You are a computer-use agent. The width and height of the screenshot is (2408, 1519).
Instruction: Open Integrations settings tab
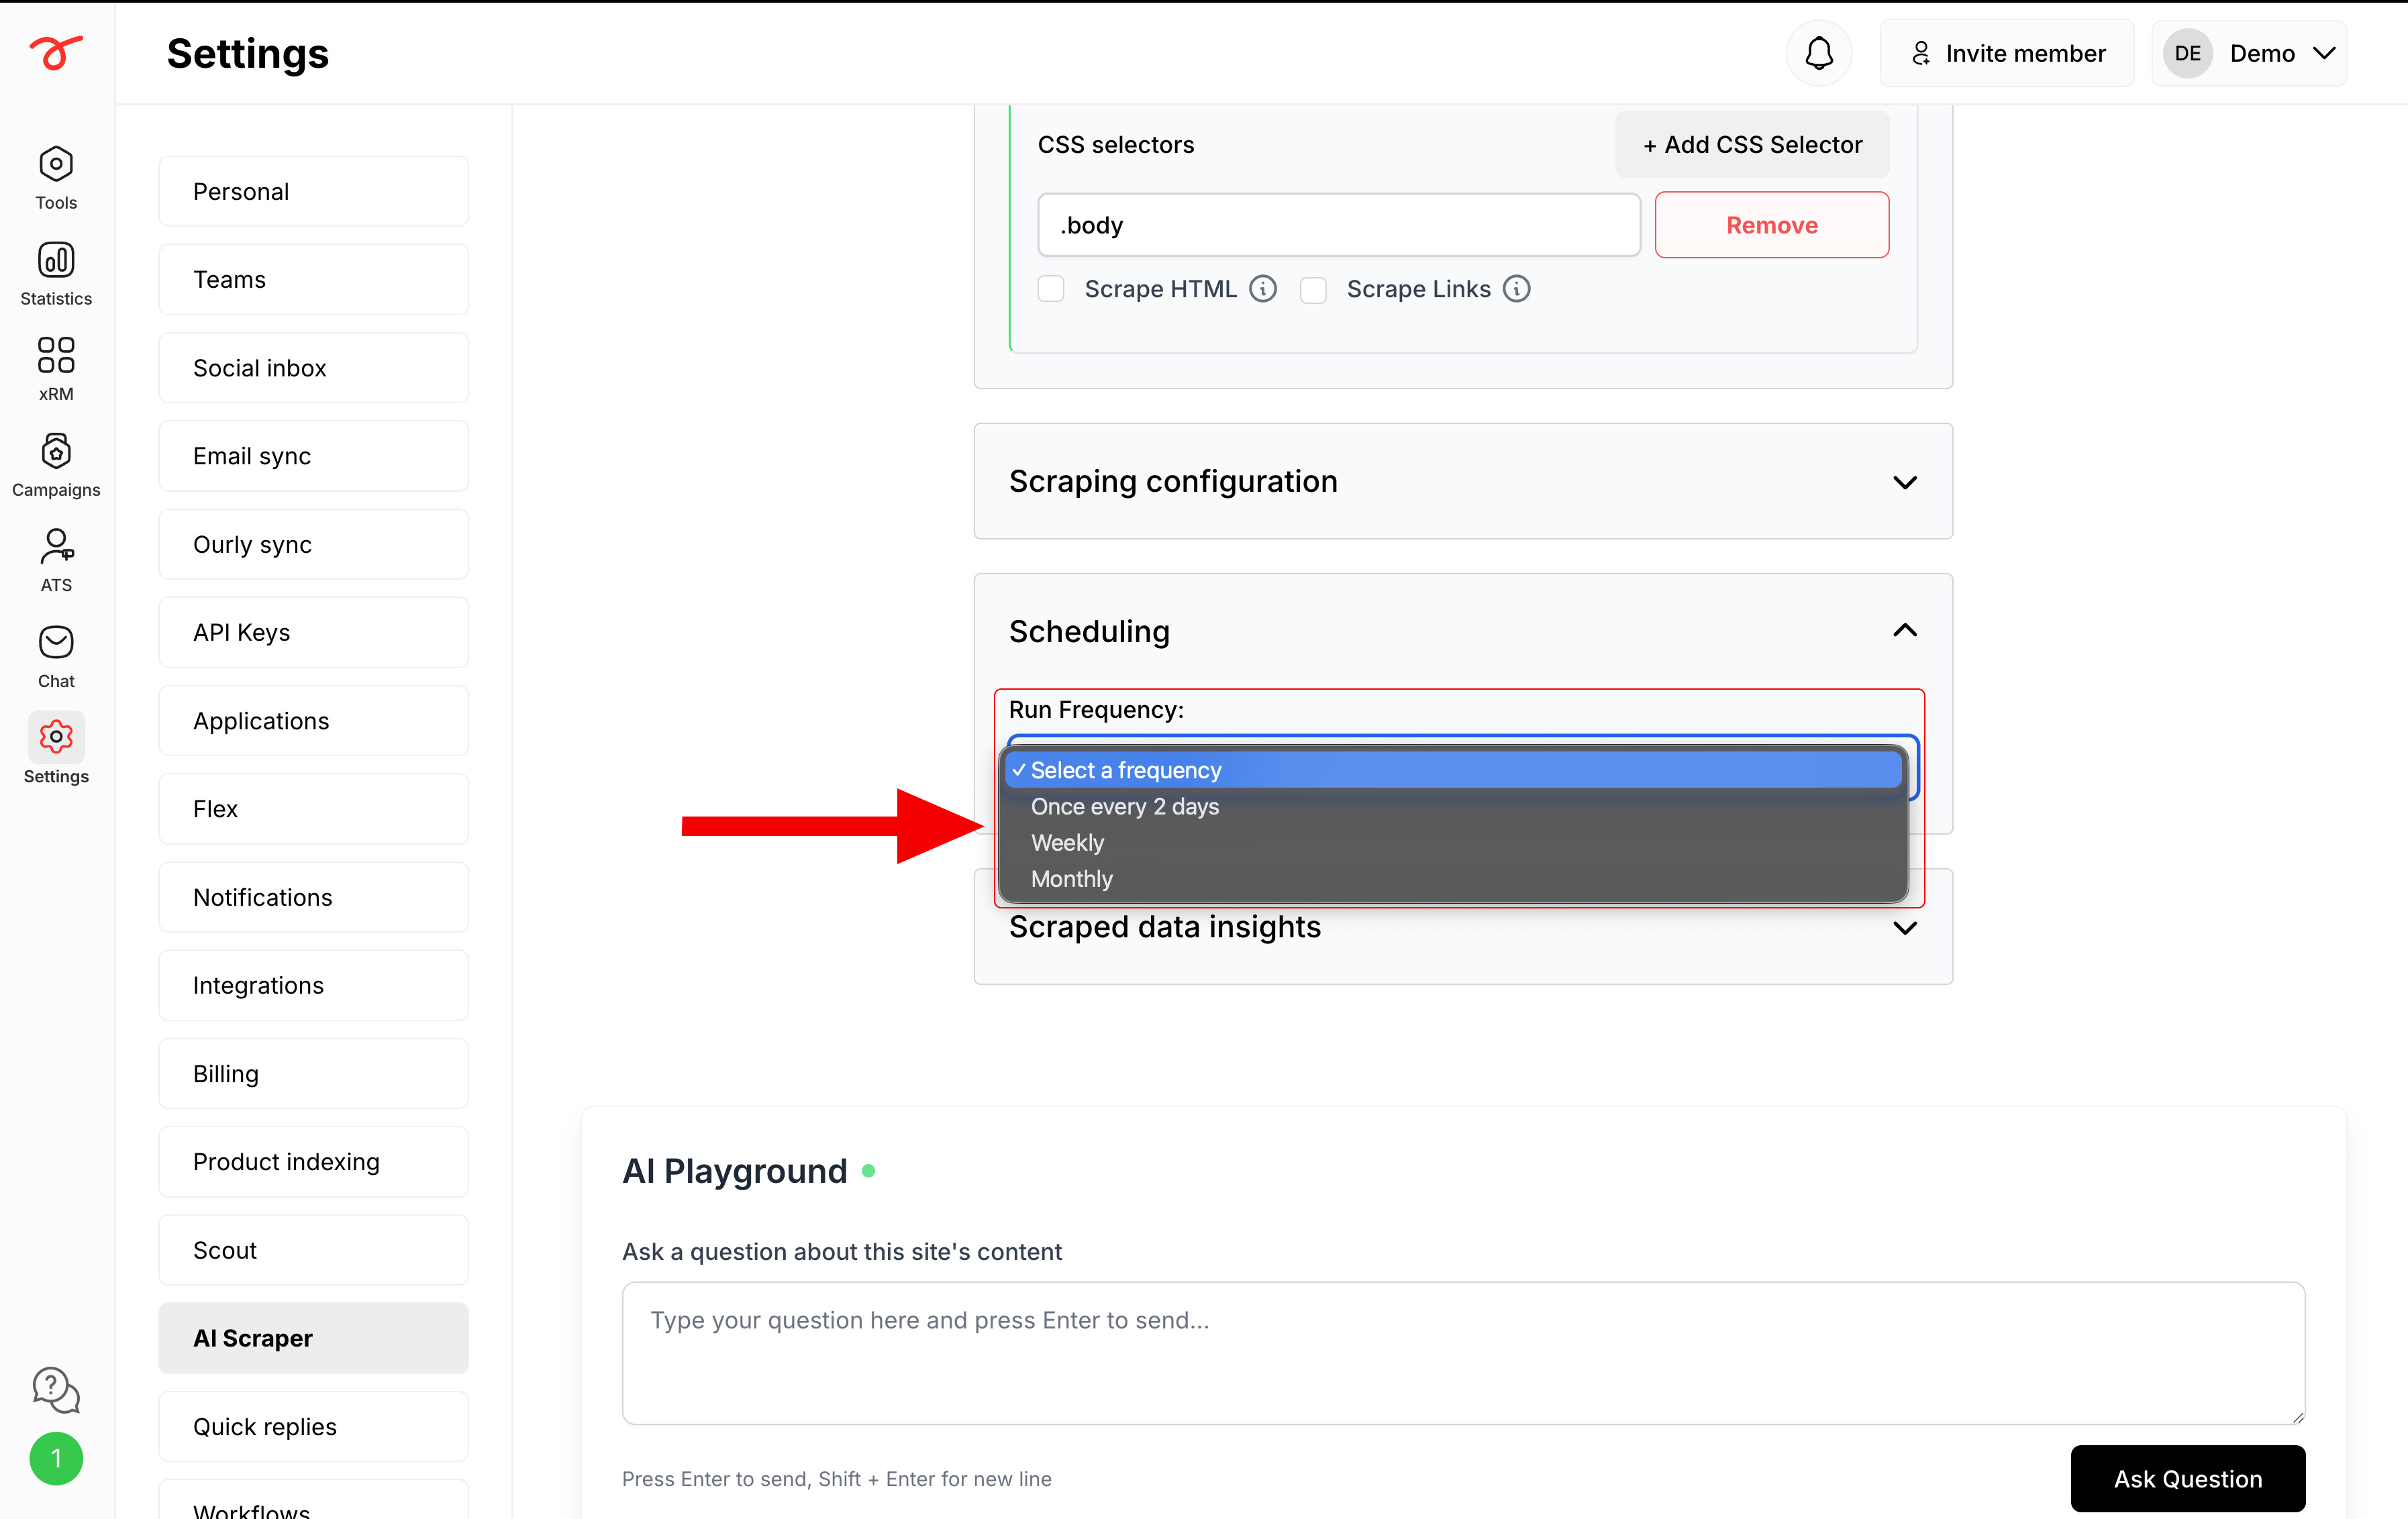click(x=313, y=985)
